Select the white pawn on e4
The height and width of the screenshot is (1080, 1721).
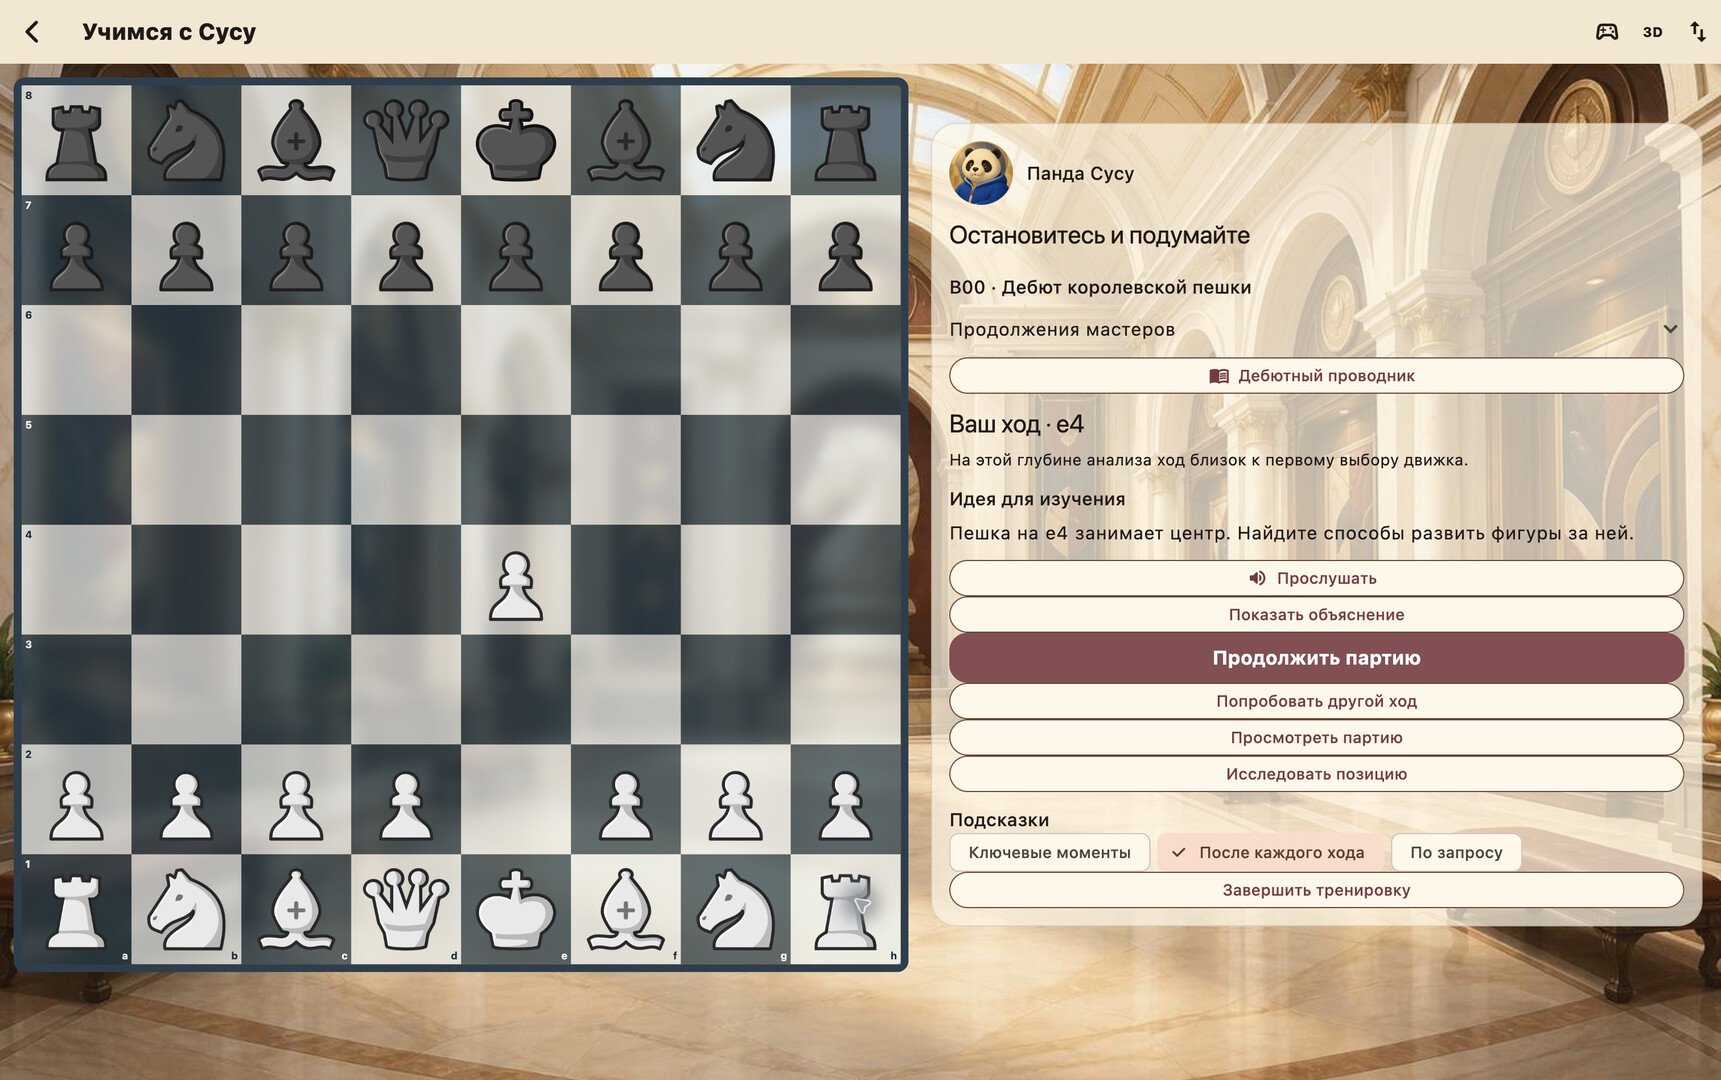516,580
